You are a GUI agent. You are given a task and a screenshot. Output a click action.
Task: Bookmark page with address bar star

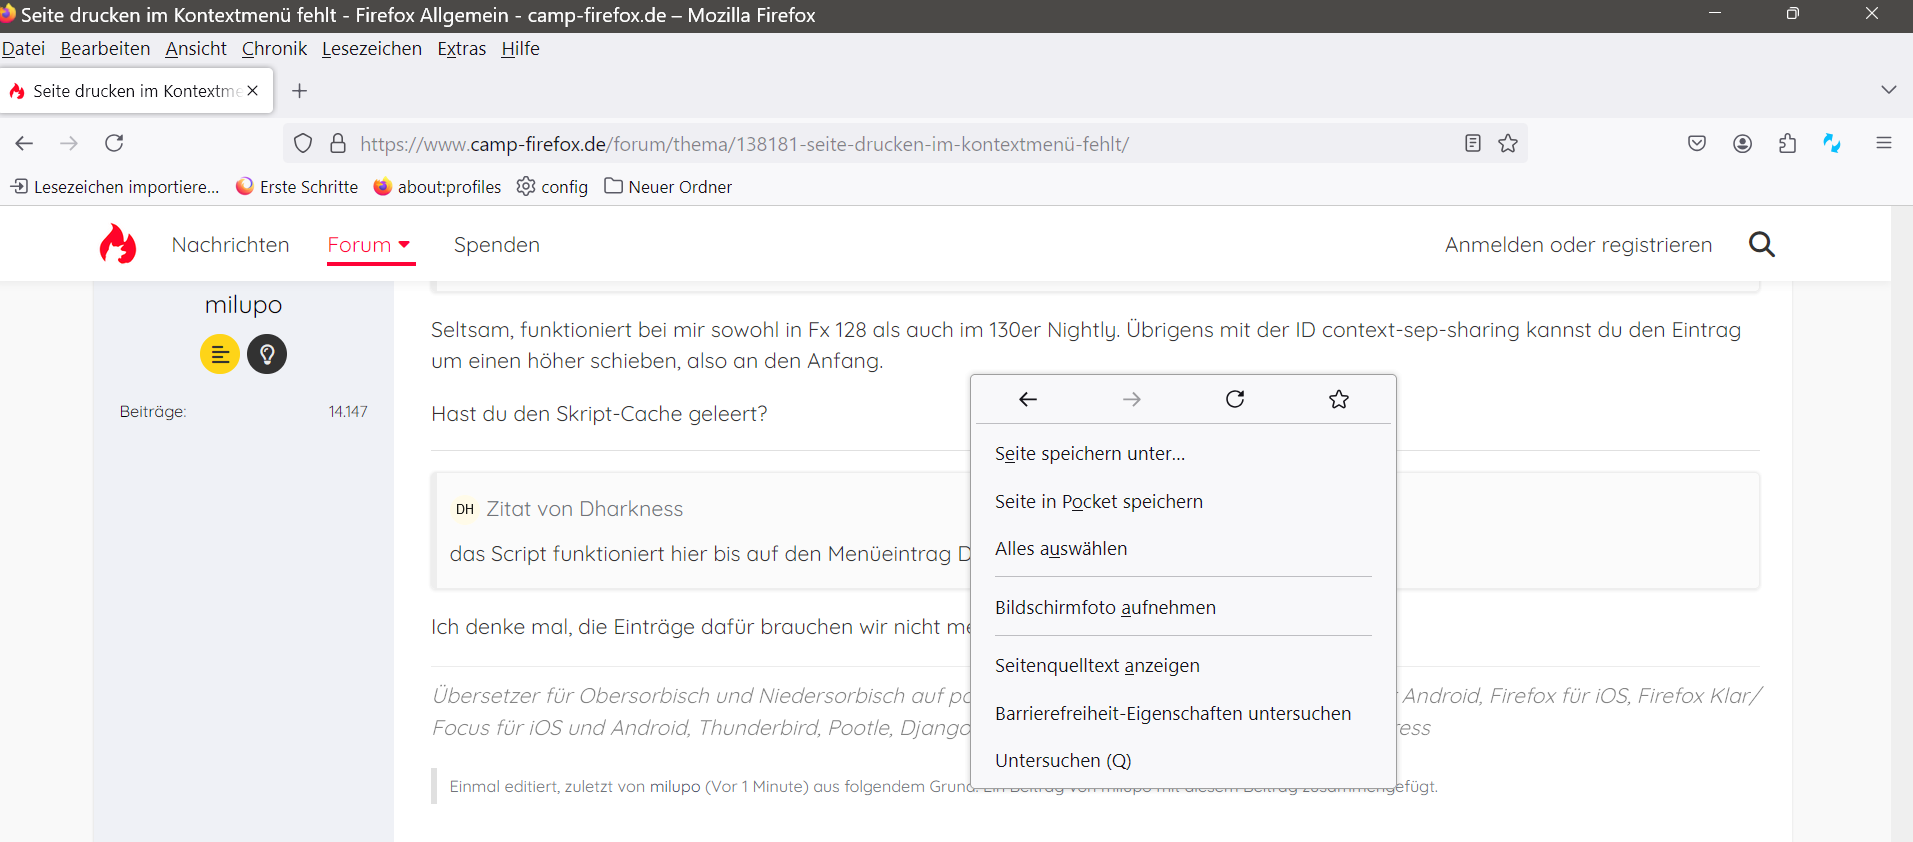[1508, 143]
